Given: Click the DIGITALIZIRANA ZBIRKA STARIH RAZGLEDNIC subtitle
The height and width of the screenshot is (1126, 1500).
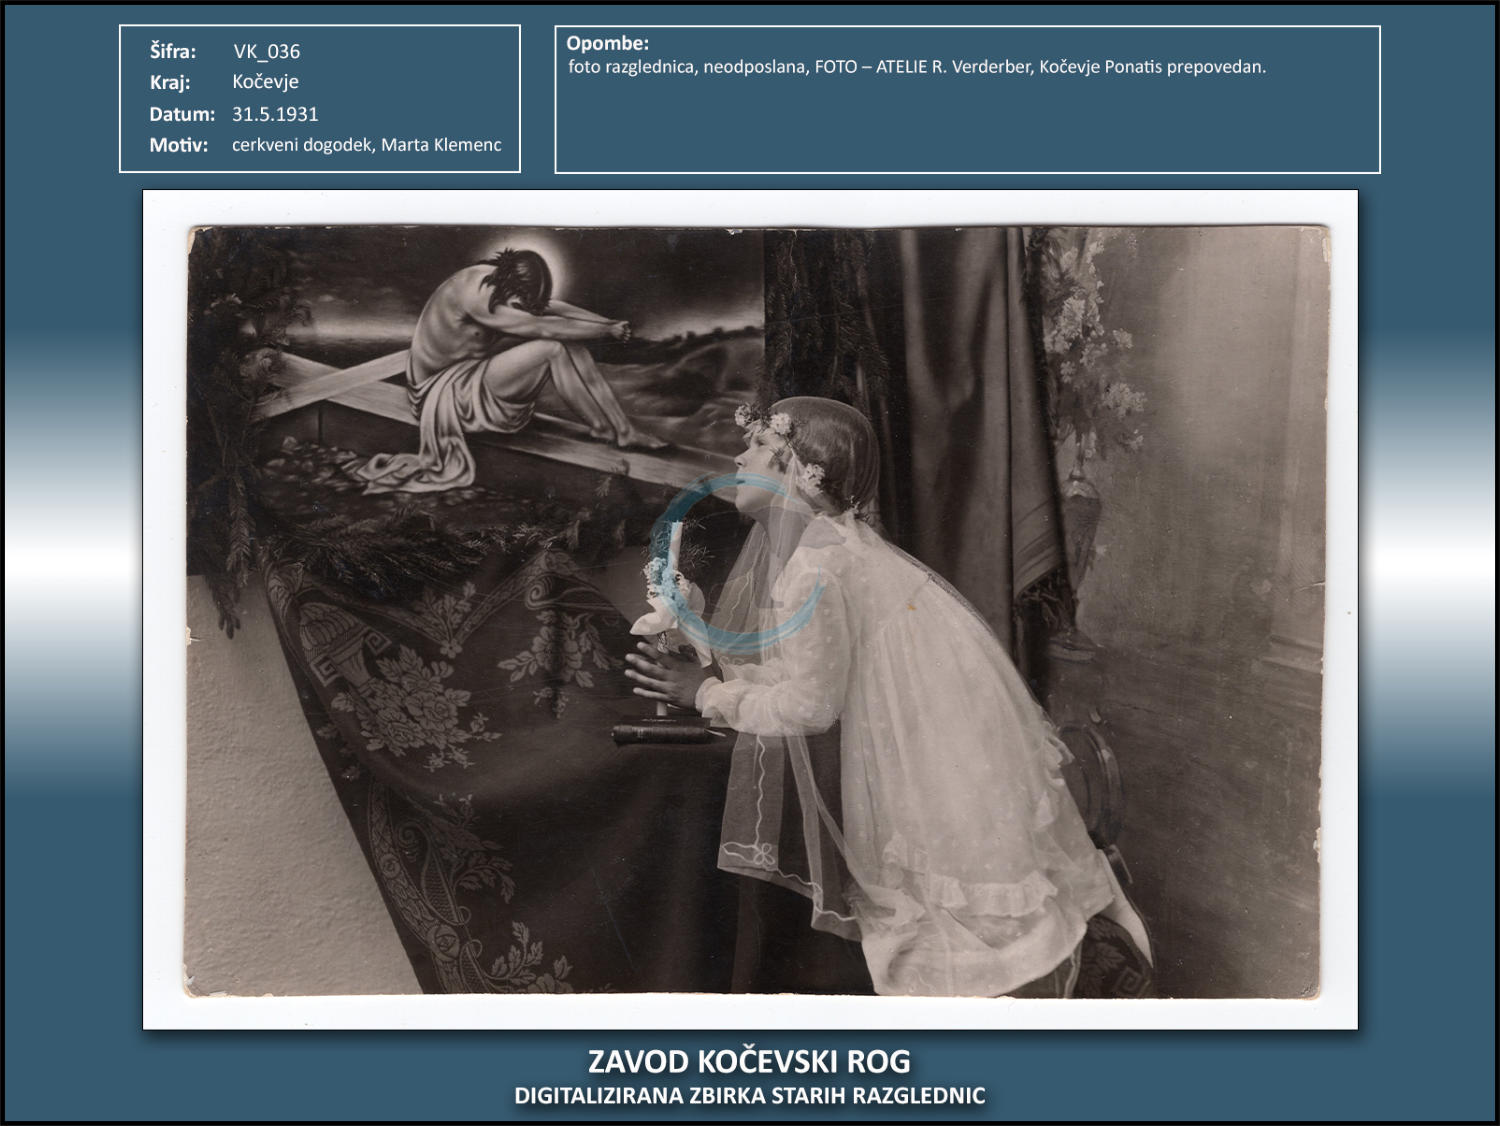Looking at the screenshot, I should point(749,1096).
